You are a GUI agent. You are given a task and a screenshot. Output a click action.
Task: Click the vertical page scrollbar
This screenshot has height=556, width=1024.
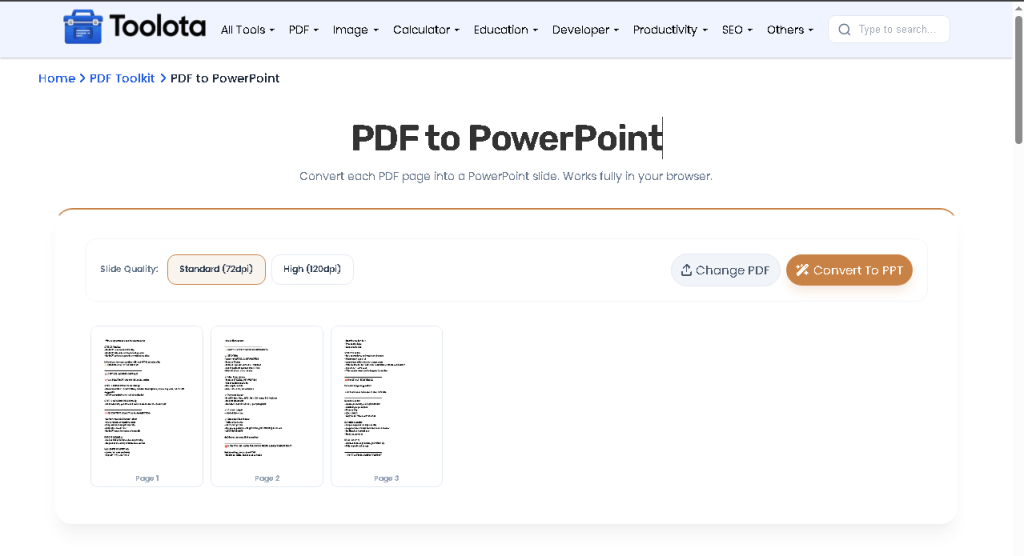click(x=1018, y=78)
